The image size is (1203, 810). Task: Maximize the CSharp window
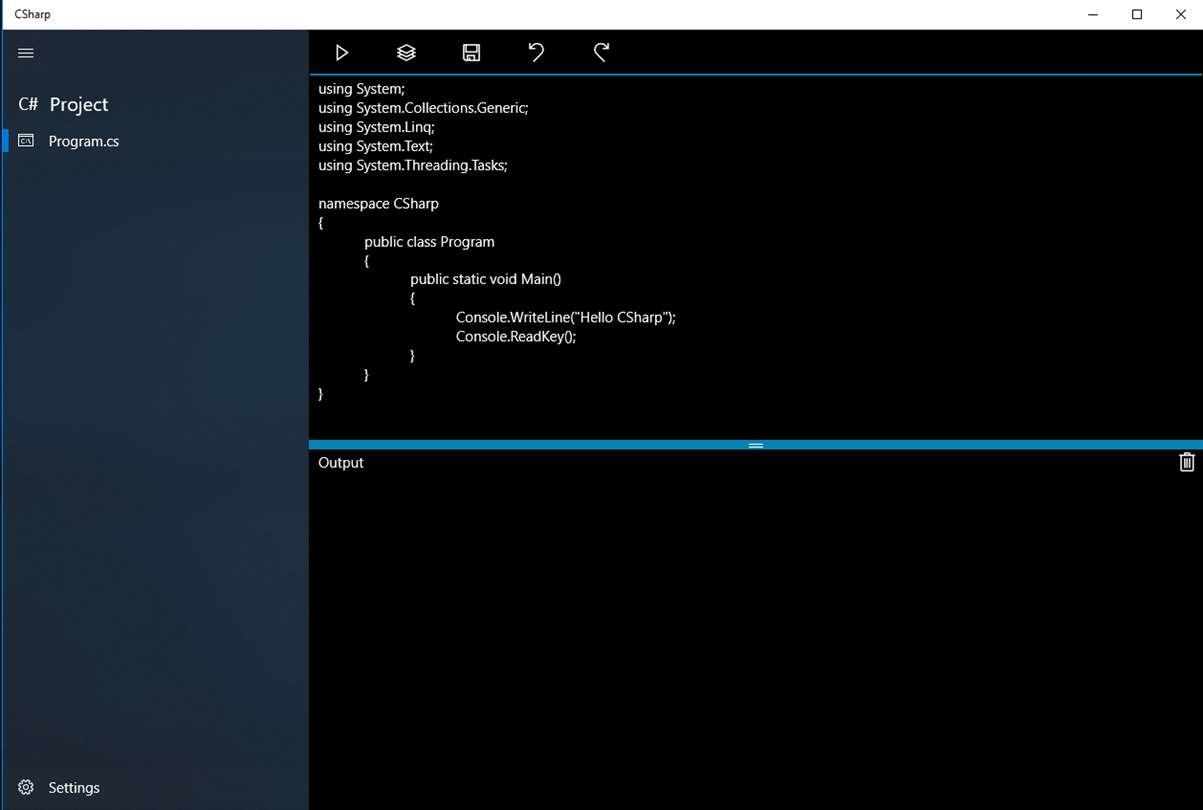click(x=1137, y=14)
